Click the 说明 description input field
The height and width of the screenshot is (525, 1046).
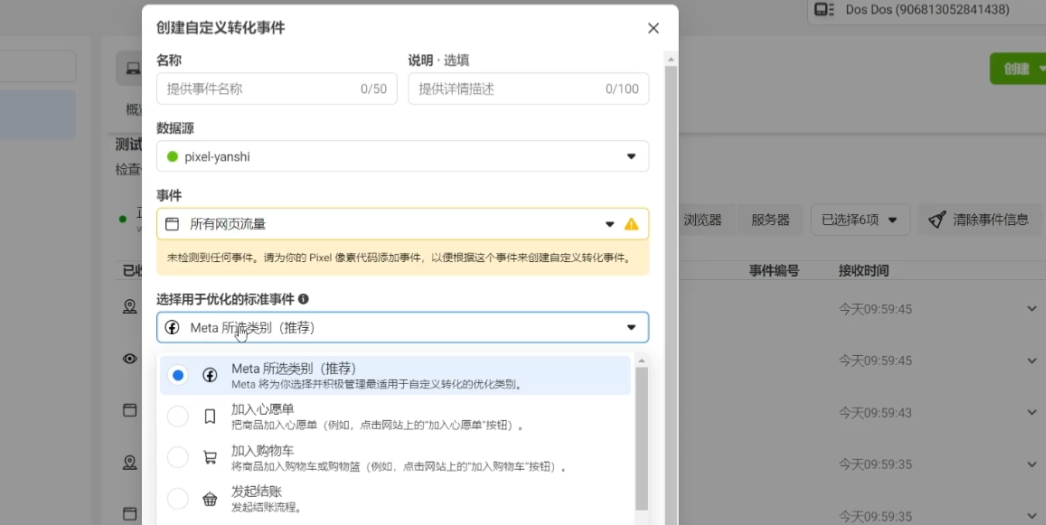(528, 89)
